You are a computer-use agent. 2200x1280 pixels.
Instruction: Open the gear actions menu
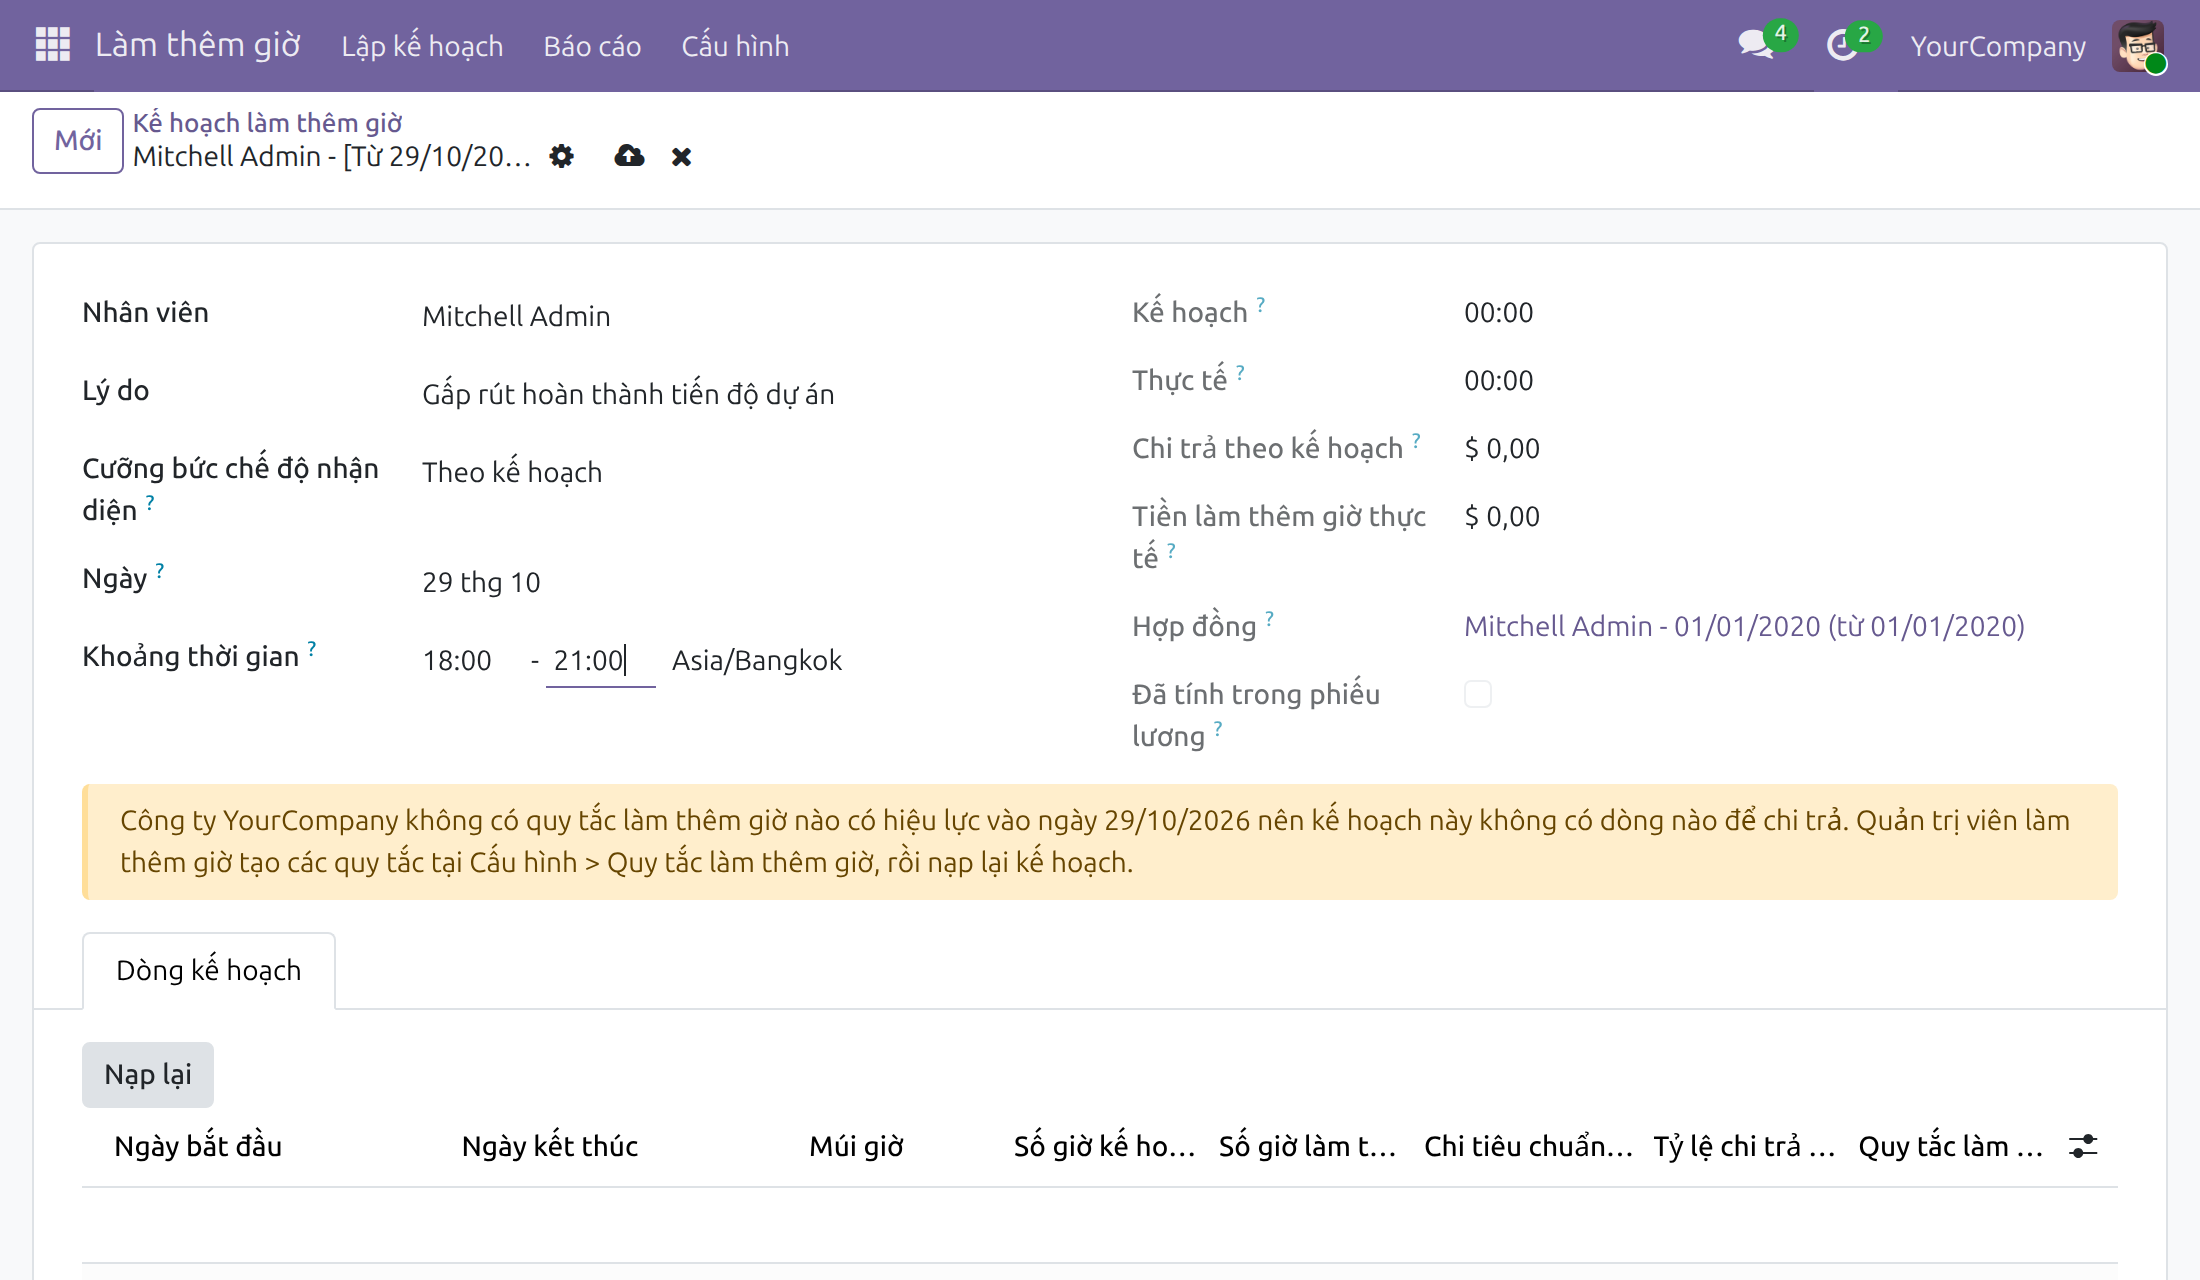click(562, 156)
